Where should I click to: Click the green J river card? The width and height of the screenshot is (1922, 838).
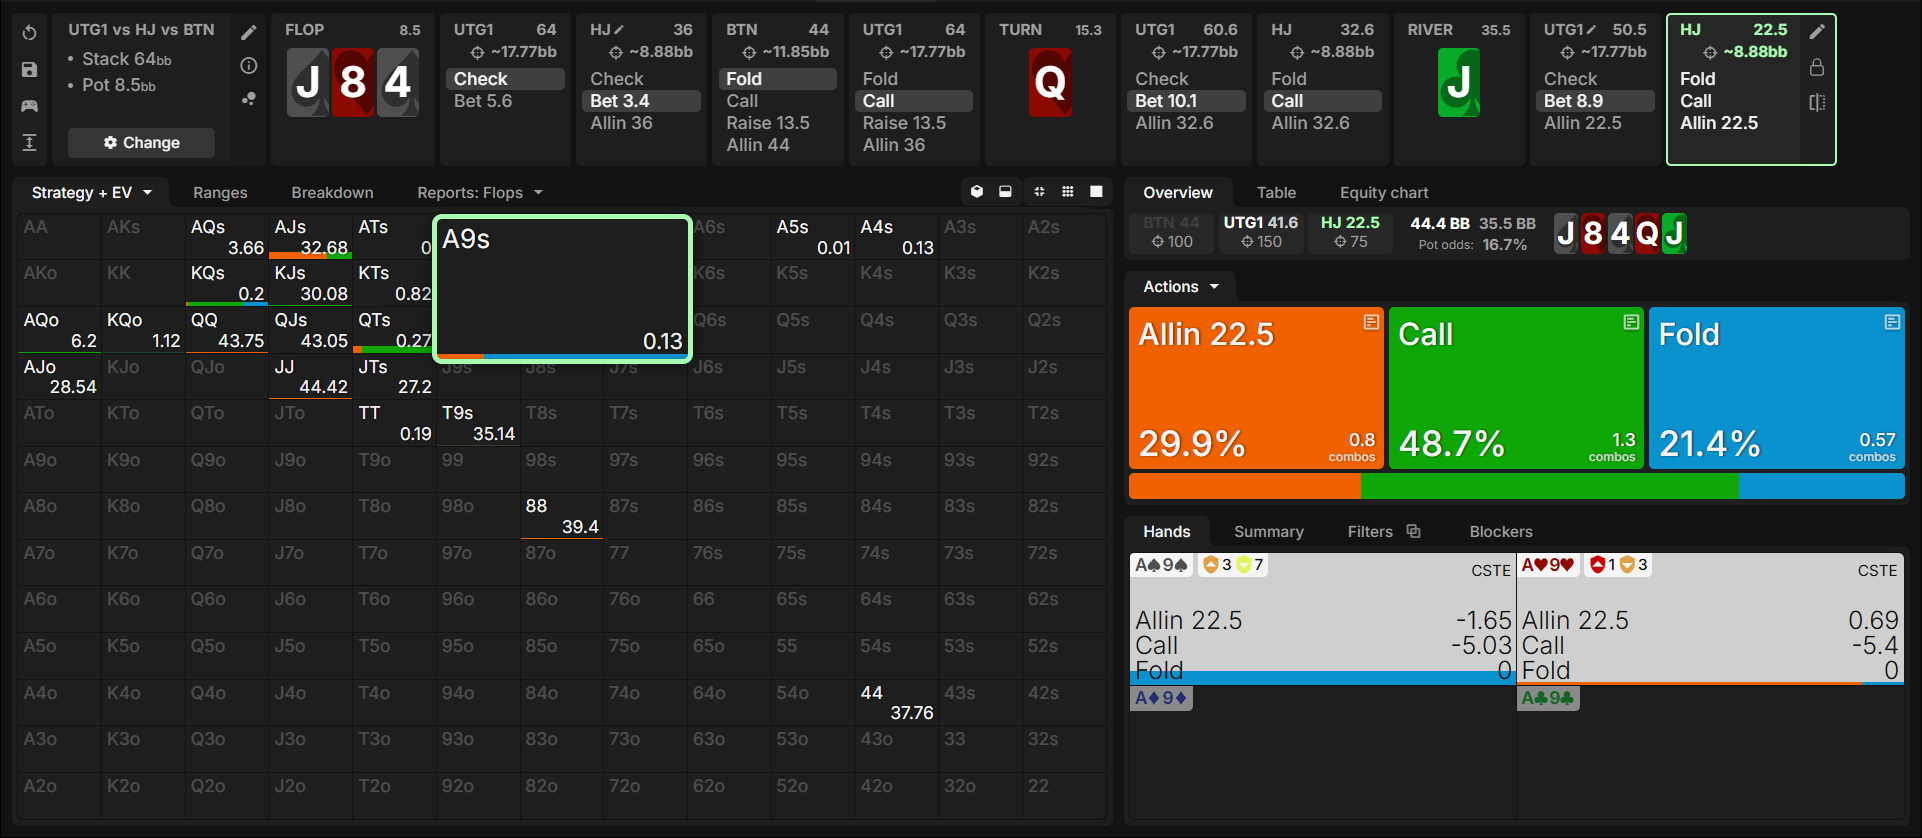(1459, 83)
